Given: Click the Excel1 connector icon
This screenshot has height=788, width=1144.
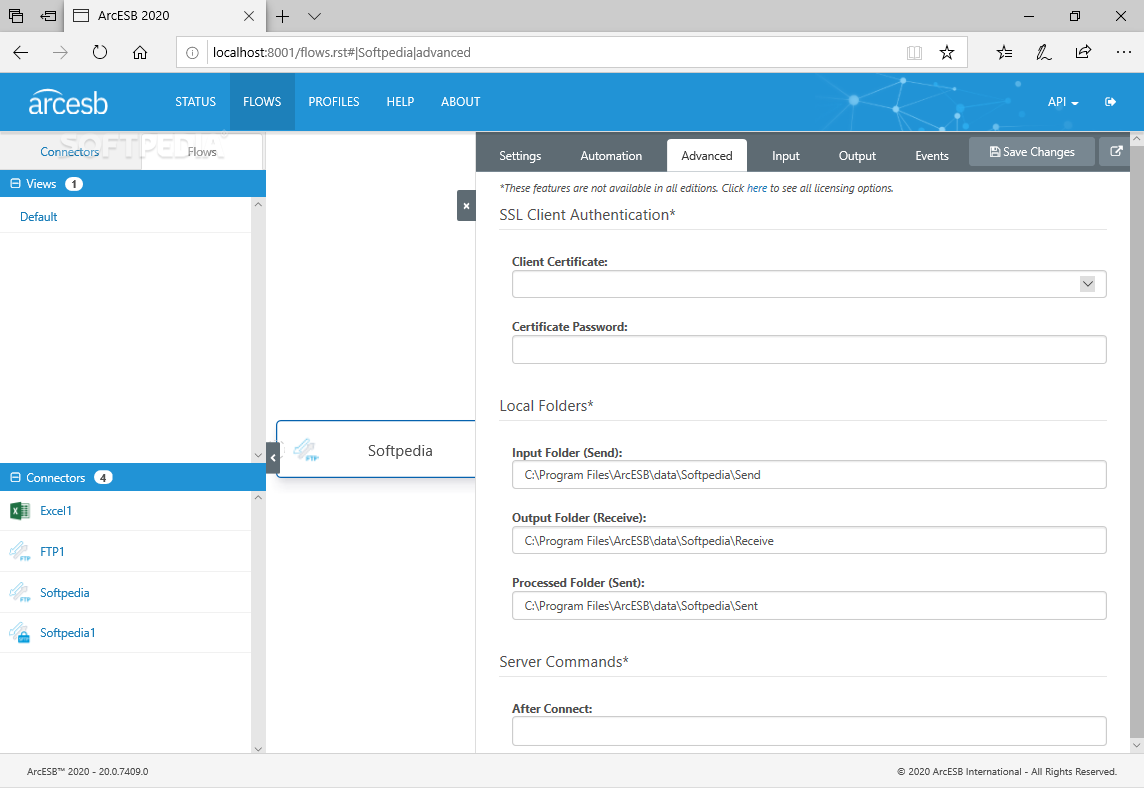Looking at the screenshot, I should click(x=20, y=511).
